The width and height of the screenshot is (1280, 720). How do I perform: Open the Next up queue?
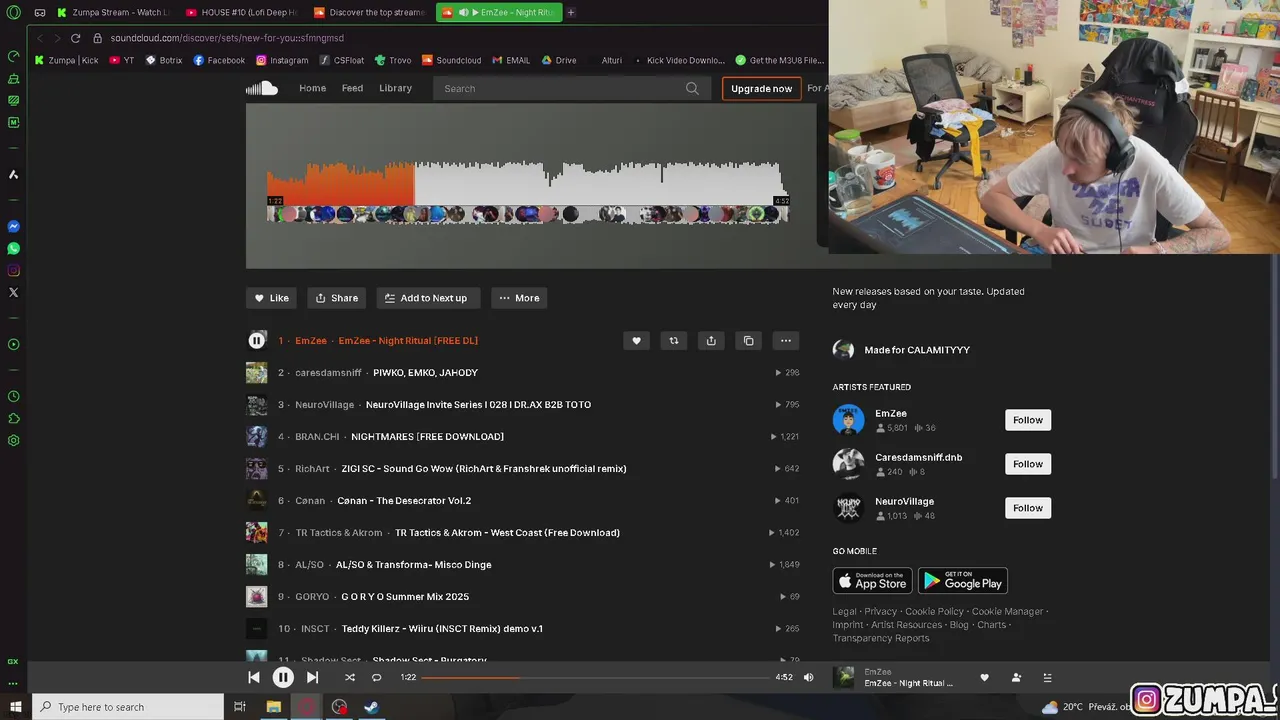click(1047, 678)
